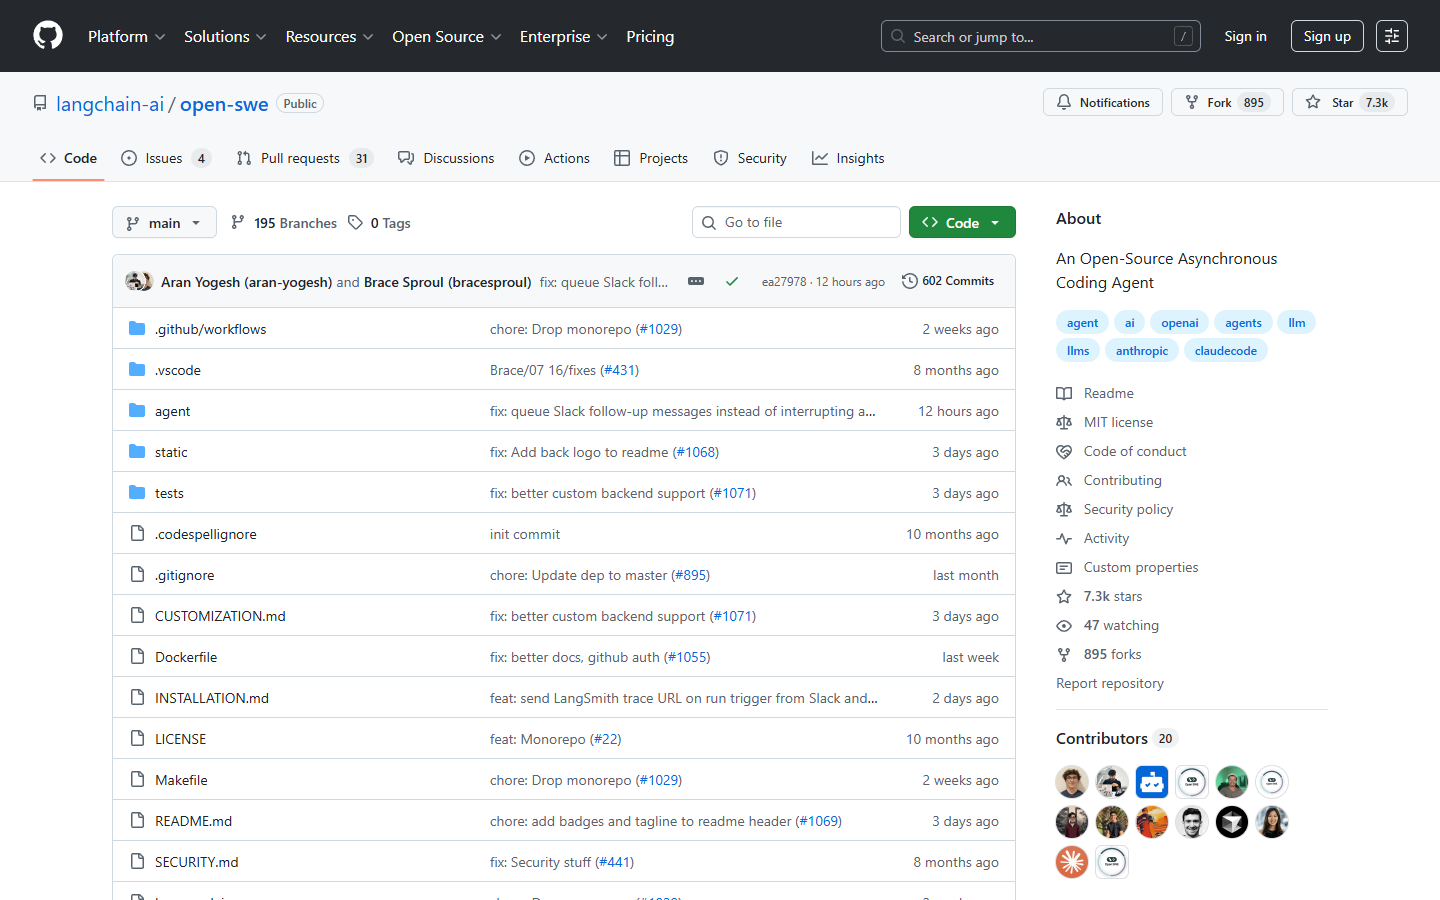Click the star icon to star the repo
Viewport: 1440px width, 900px height.
1313,101
